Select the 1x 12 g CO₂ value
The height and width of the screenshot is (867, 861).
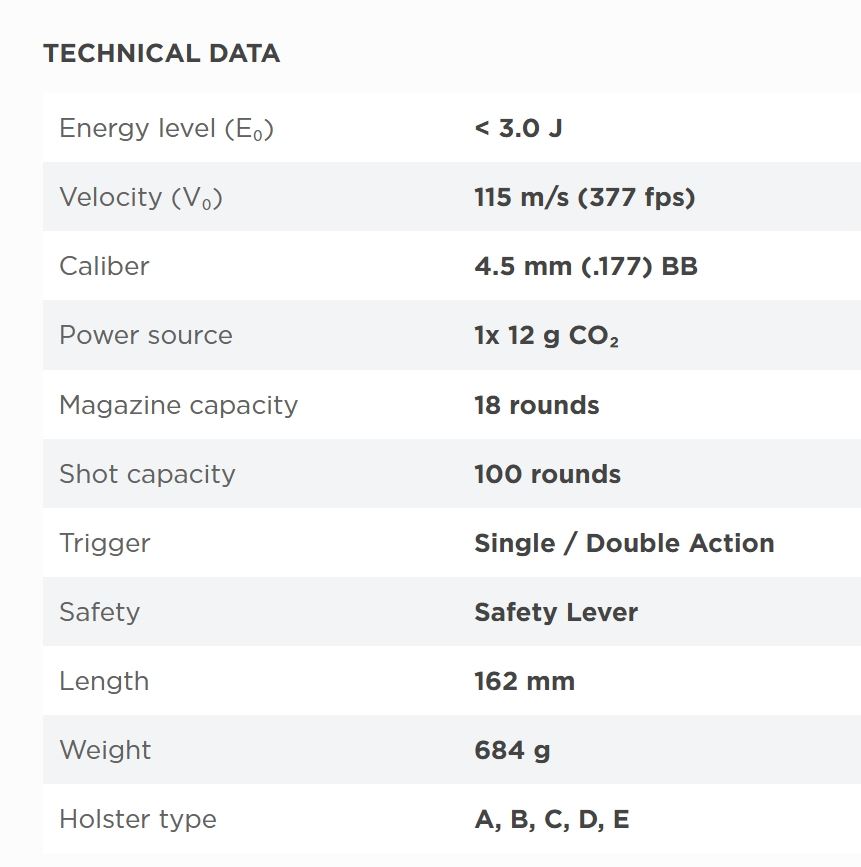546,336
